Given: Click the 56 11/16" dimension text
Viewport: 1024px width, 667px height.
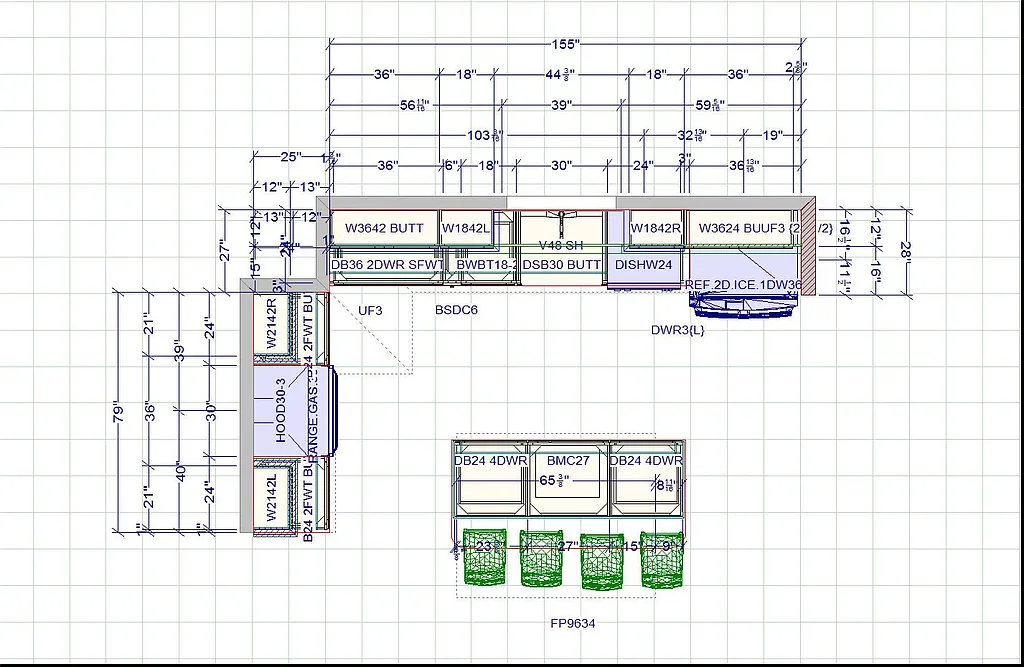Looking at the screenshot, I should click(414, 105).
